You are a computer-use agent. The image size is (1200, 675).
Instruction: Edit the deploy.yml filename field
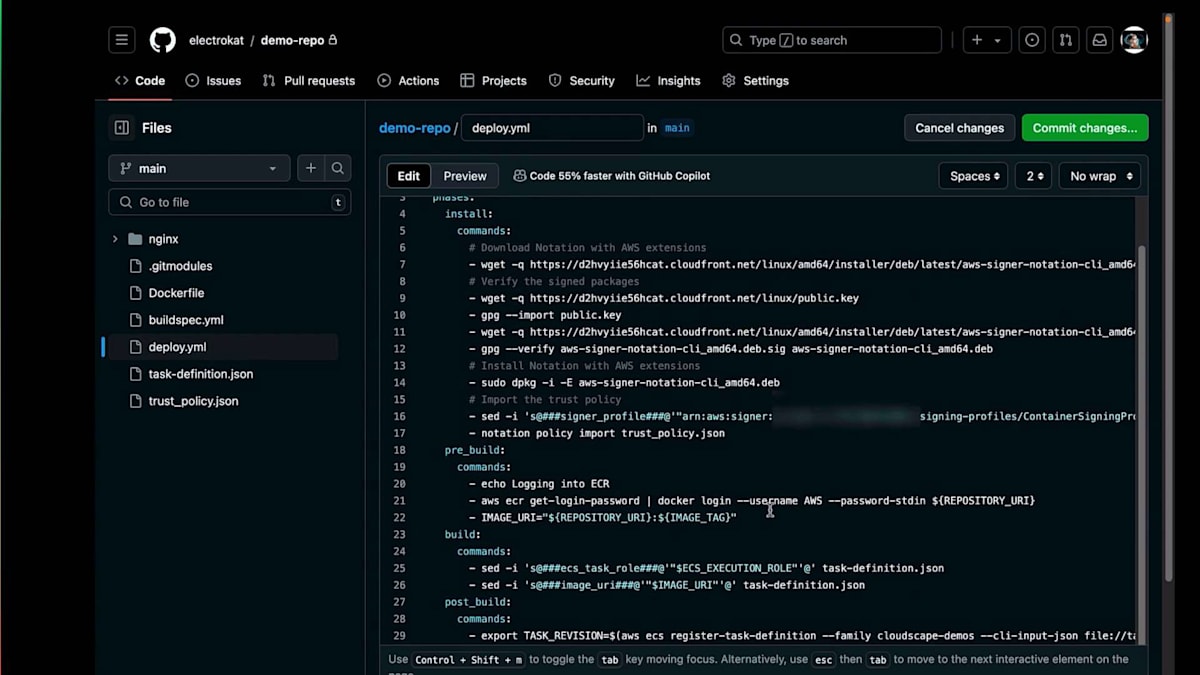pyautogui.click(x=552, y=128)
